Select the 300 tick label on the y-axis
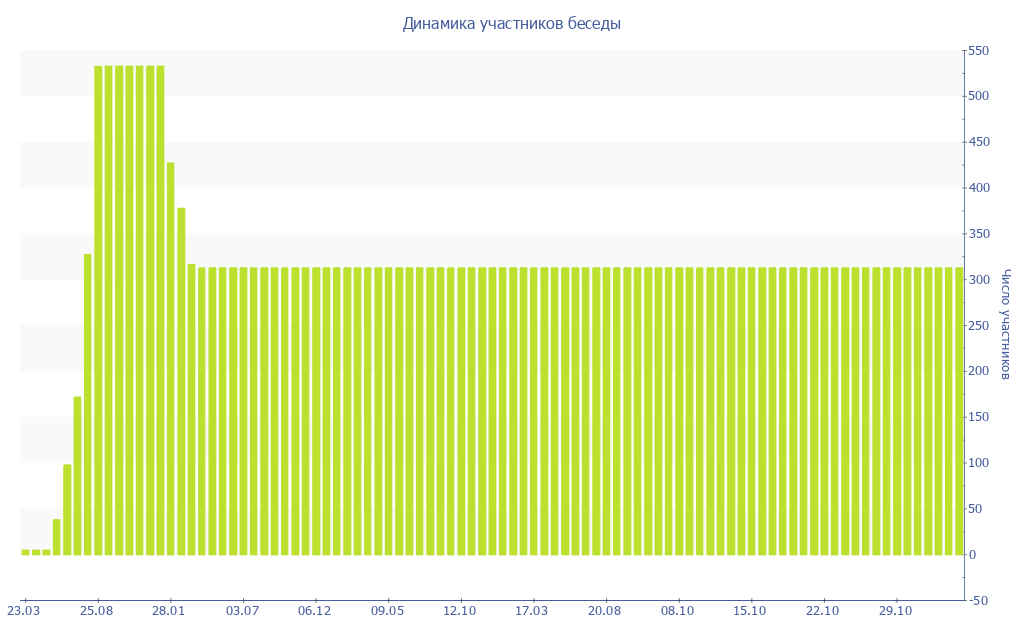Viewport: 1024px width, 640px height. tap(978, 280)
